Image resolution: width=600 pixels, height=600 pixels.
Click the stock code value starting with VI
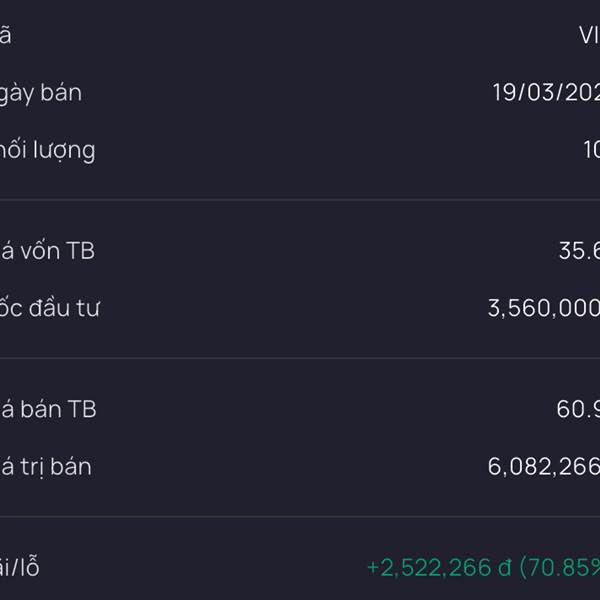pos(589,36)
